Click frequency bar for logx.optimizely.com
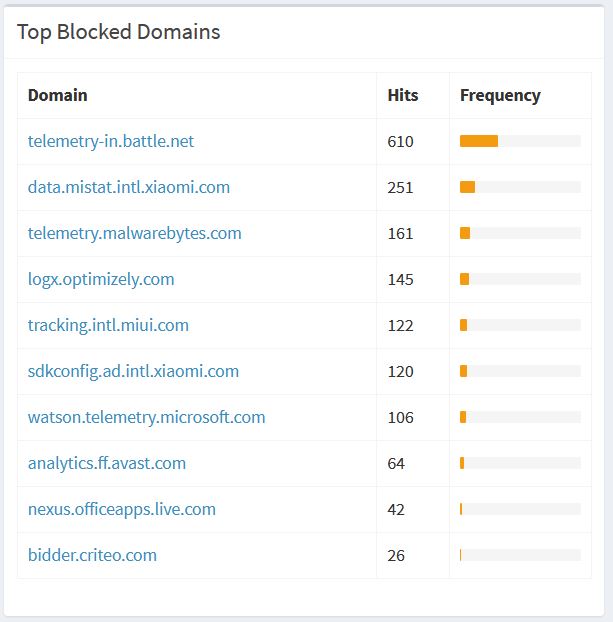 (x=520, y=279)
